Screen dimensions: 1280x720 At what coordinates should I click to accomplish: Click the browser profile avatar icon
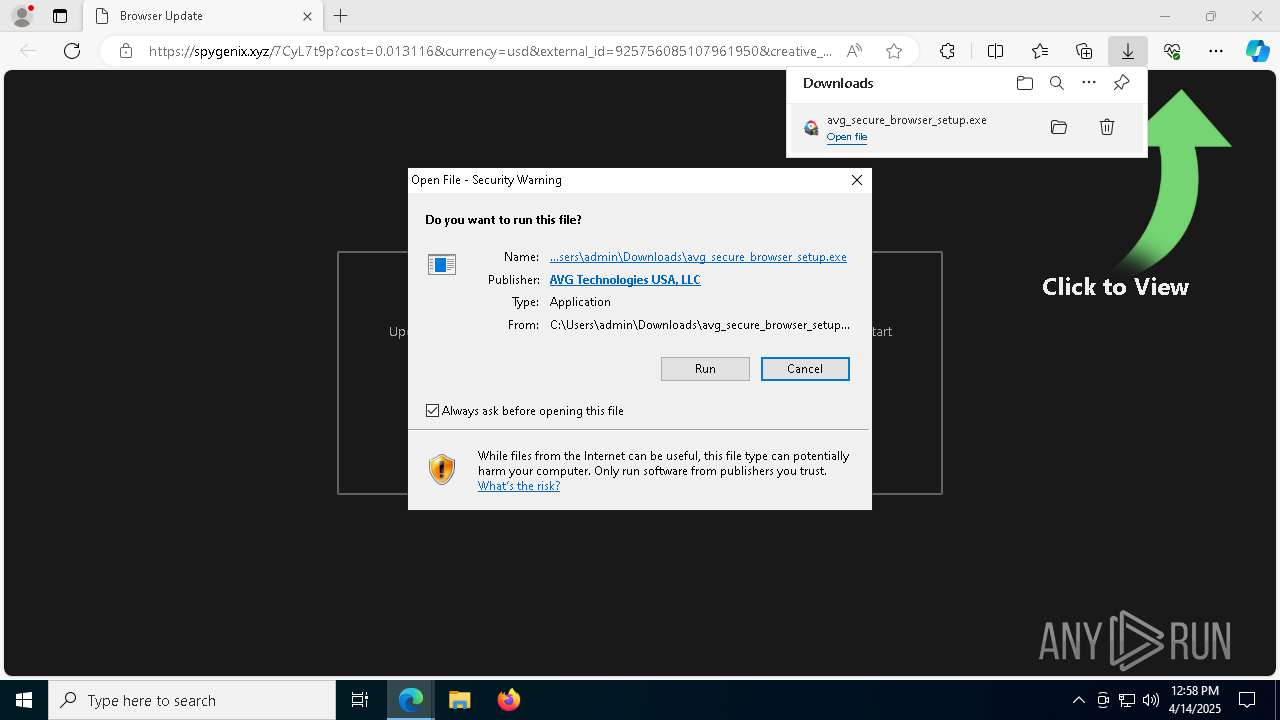pyautogui.click(x=21, y=16)
